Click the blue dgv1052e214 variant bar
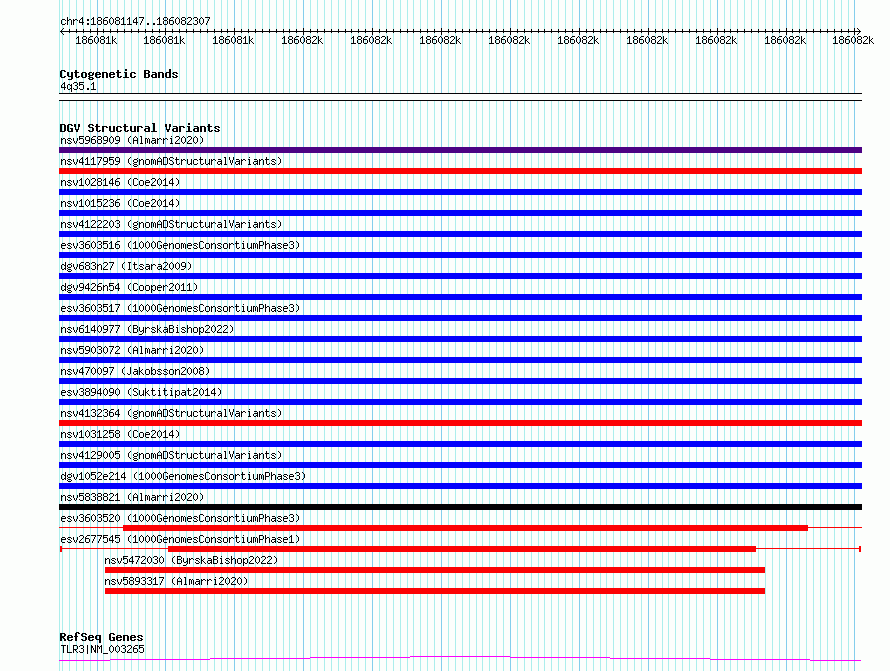Screen dimensions: 890x671 point(460,486)
